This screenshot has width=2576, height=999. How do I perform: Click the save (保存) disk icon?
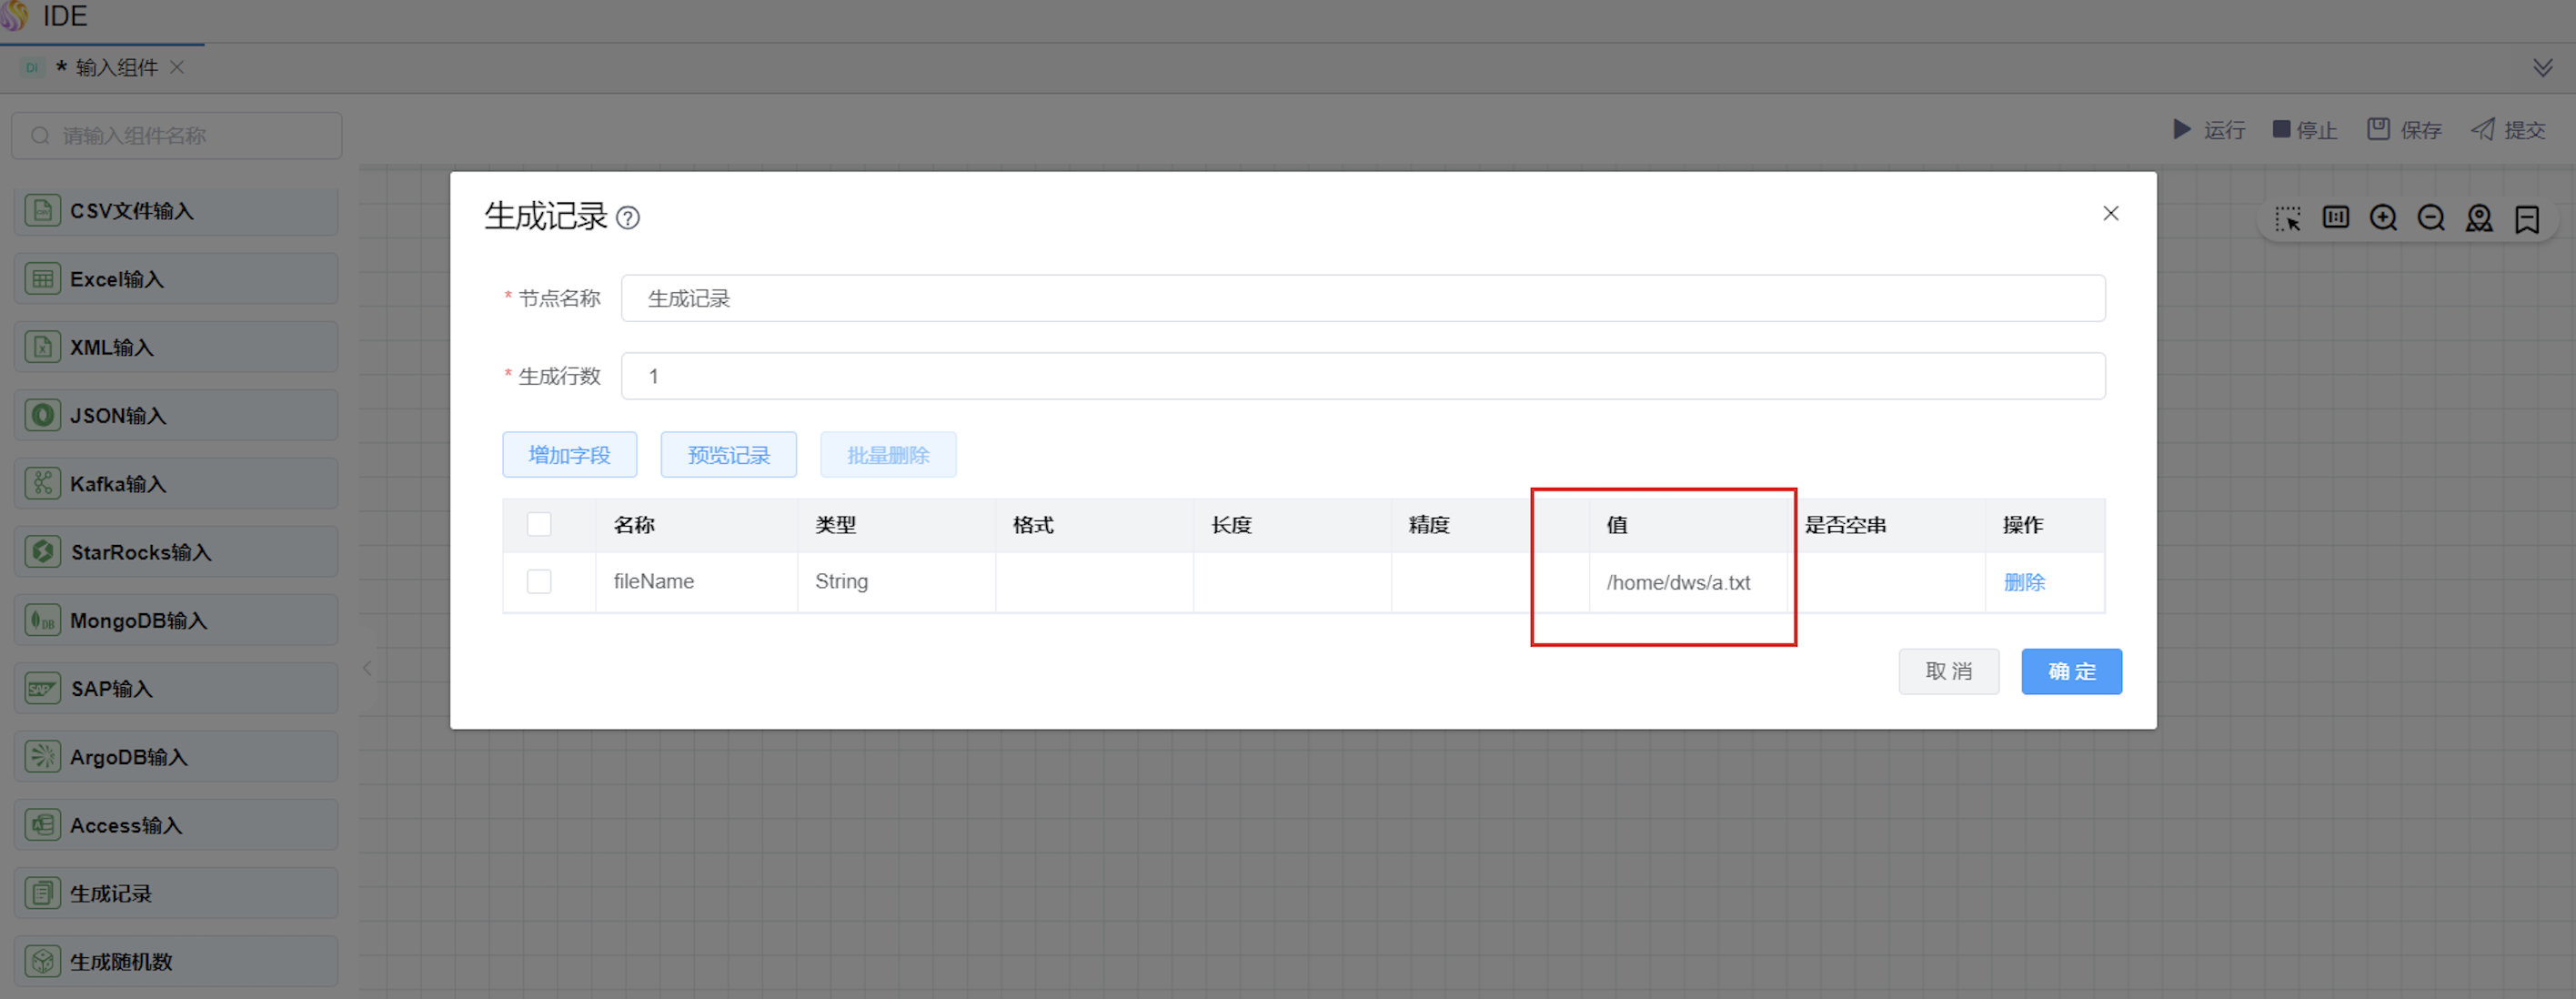click(2378, 129)
